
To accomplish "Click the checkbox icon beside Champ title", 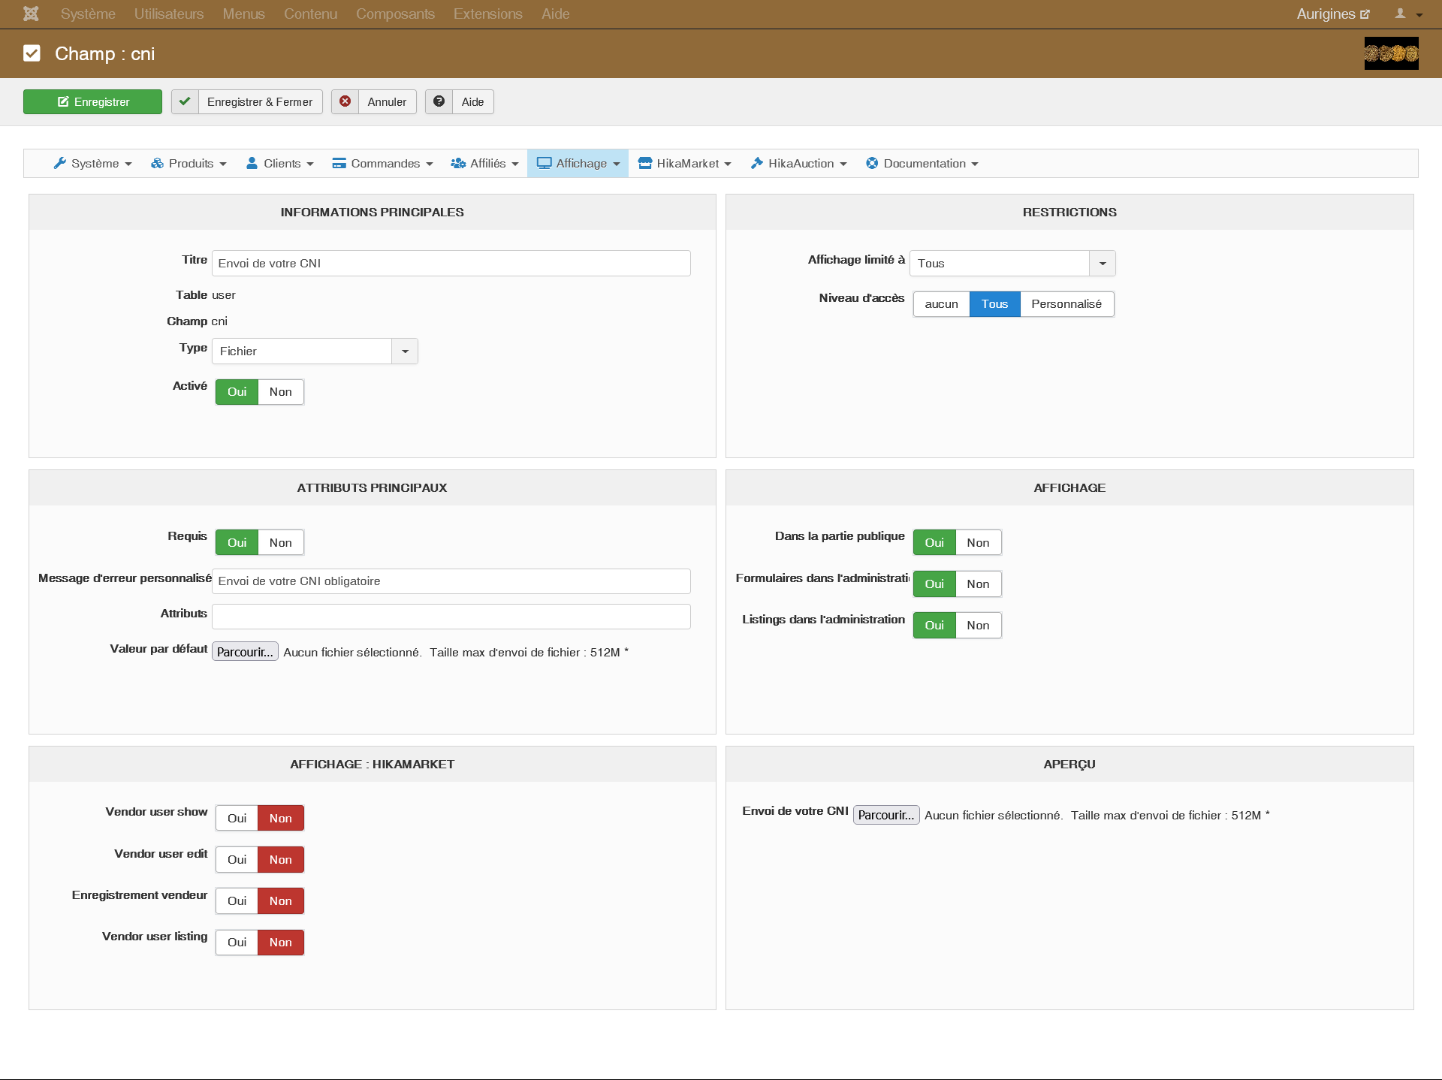I will [x=32, y=53].
